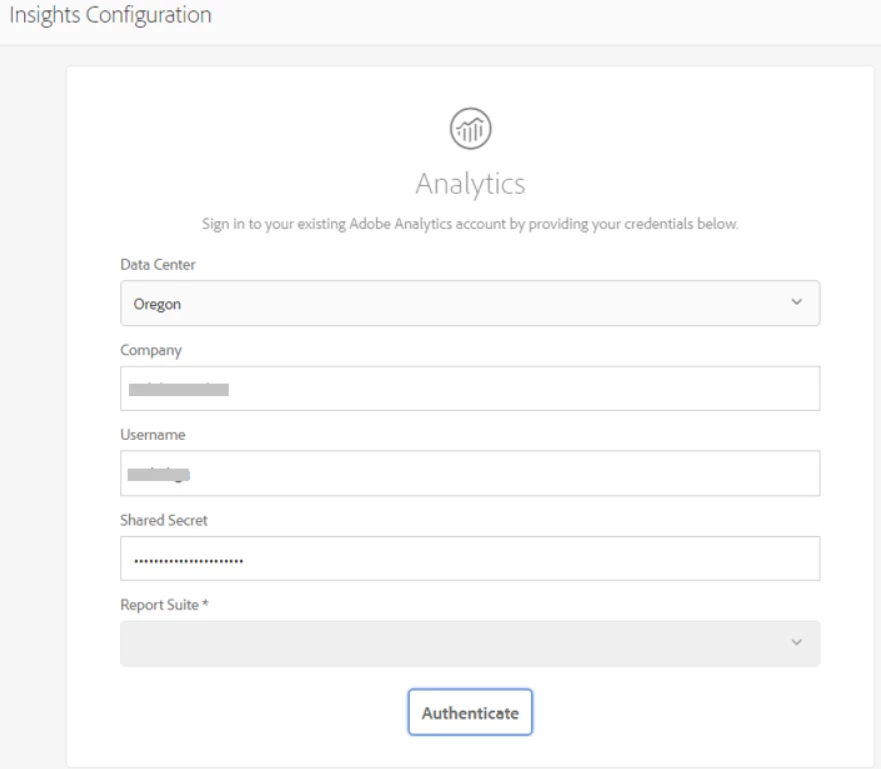The height and width of the screenshot is (769, 881).
Task: Click the 'Sign in to your existing Adobe Analytics account' text
Action: tap(470, 224)
